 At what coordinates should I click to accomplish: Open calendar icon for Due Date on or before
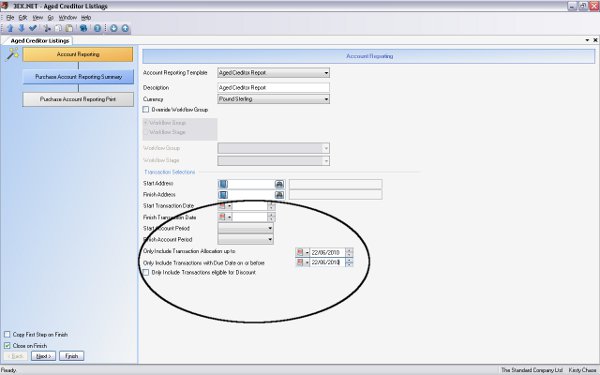(300, 262)
